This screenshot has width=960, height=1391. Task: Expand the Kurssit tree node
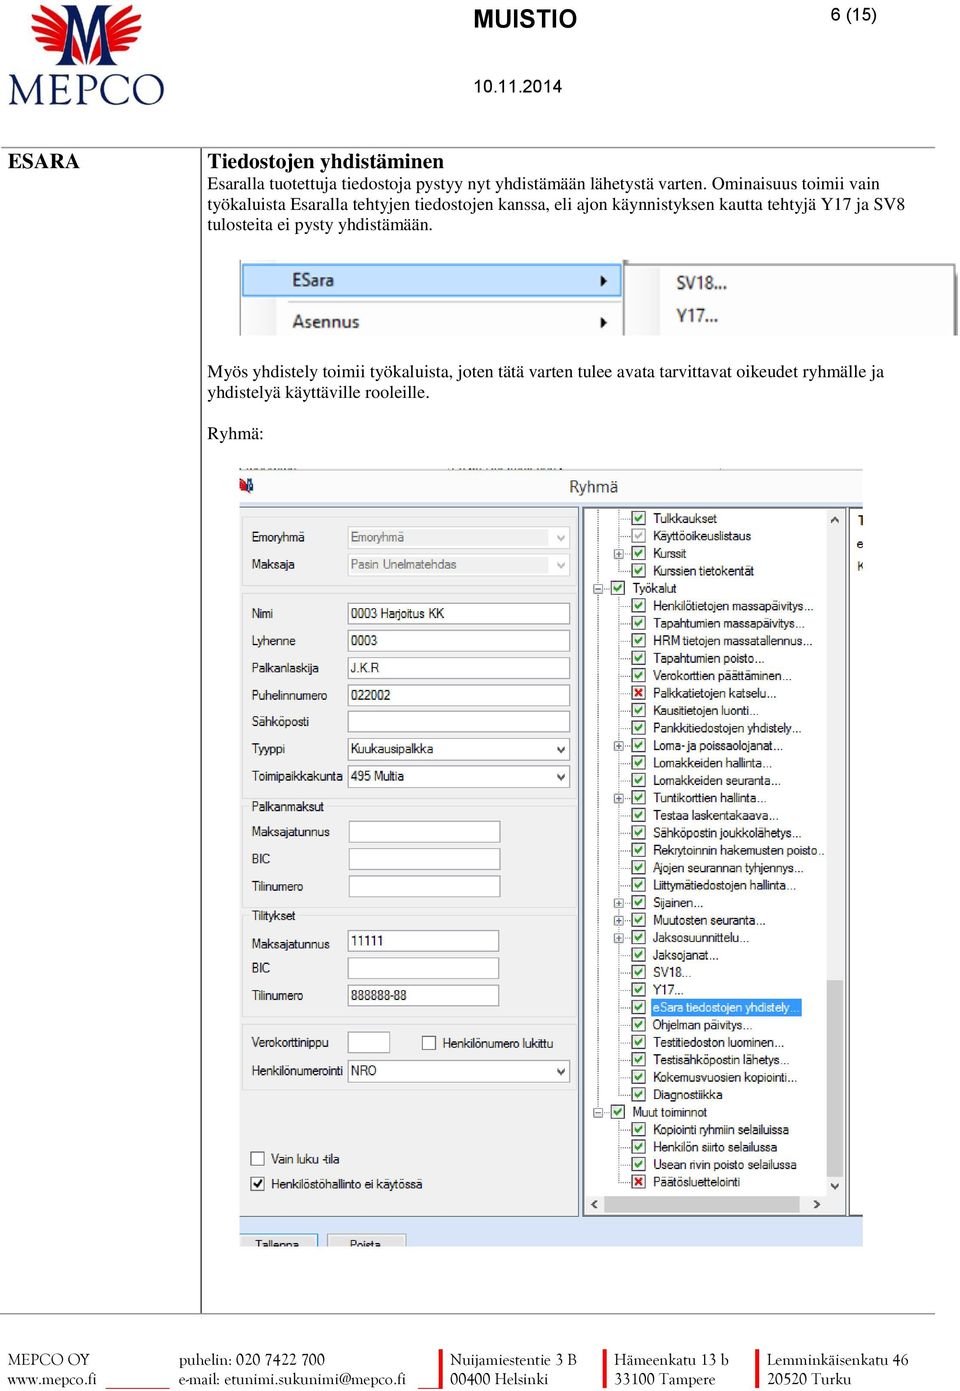coord(618,554)
